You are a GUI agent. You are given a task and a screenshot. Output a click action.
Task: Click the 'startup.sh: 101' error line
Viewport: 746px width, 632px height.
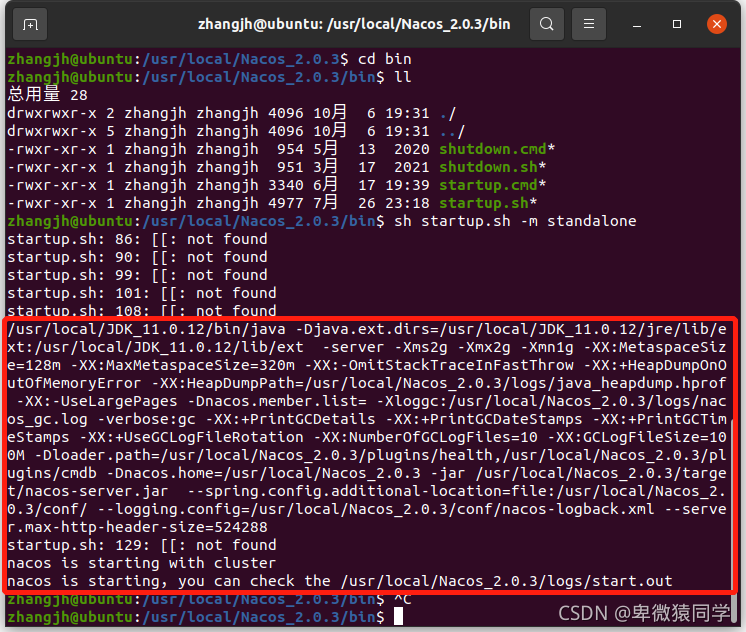(x=142, y=293)
